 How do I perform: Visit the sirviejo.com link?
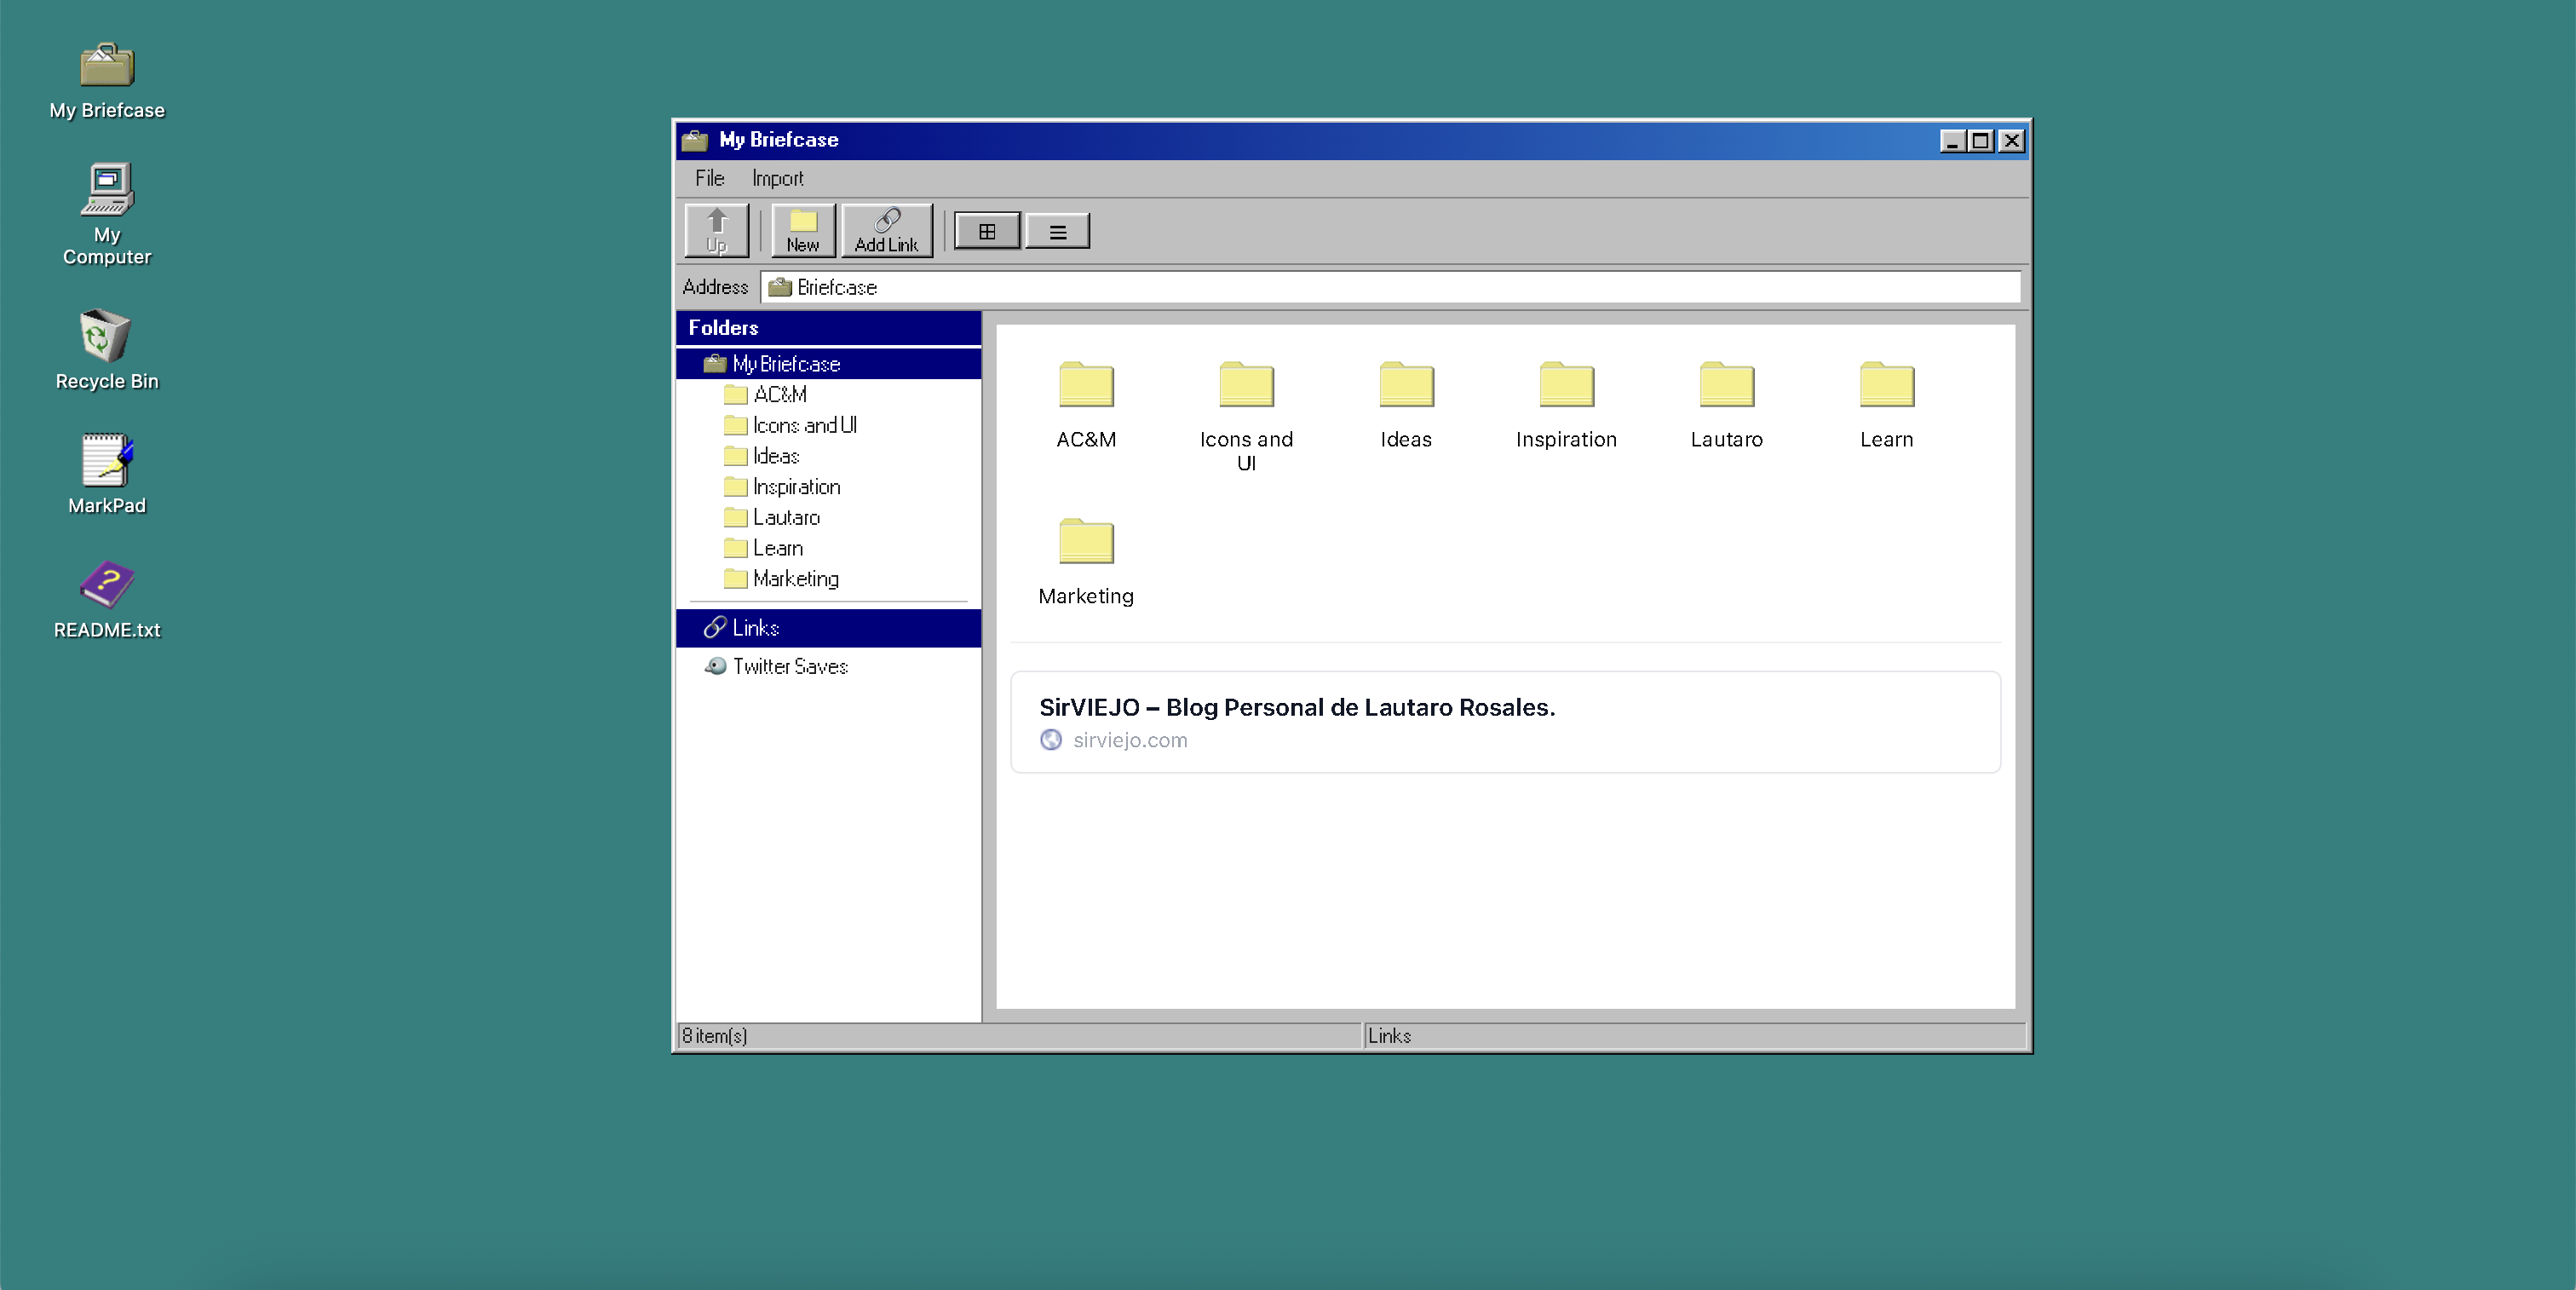1130,740
